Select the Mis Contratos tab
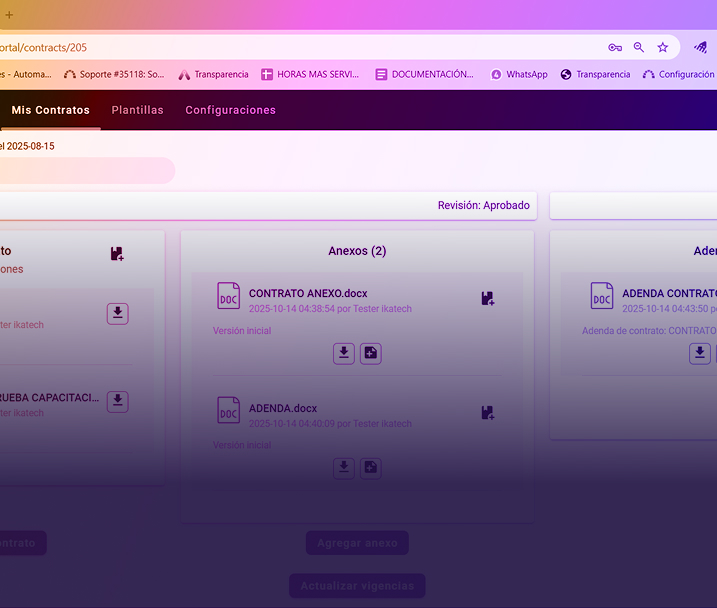Viewport: 717px width, 608px height. [50, 110]
